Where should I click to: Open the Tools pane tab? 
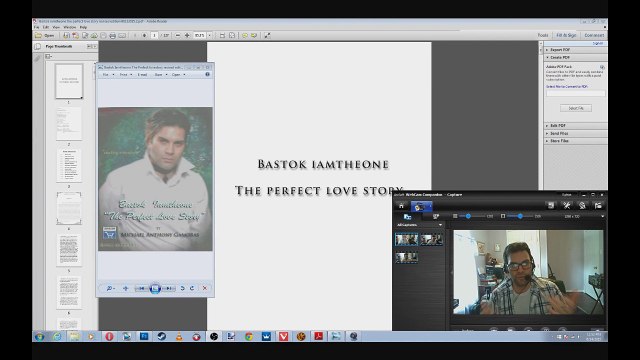point(543,36)
